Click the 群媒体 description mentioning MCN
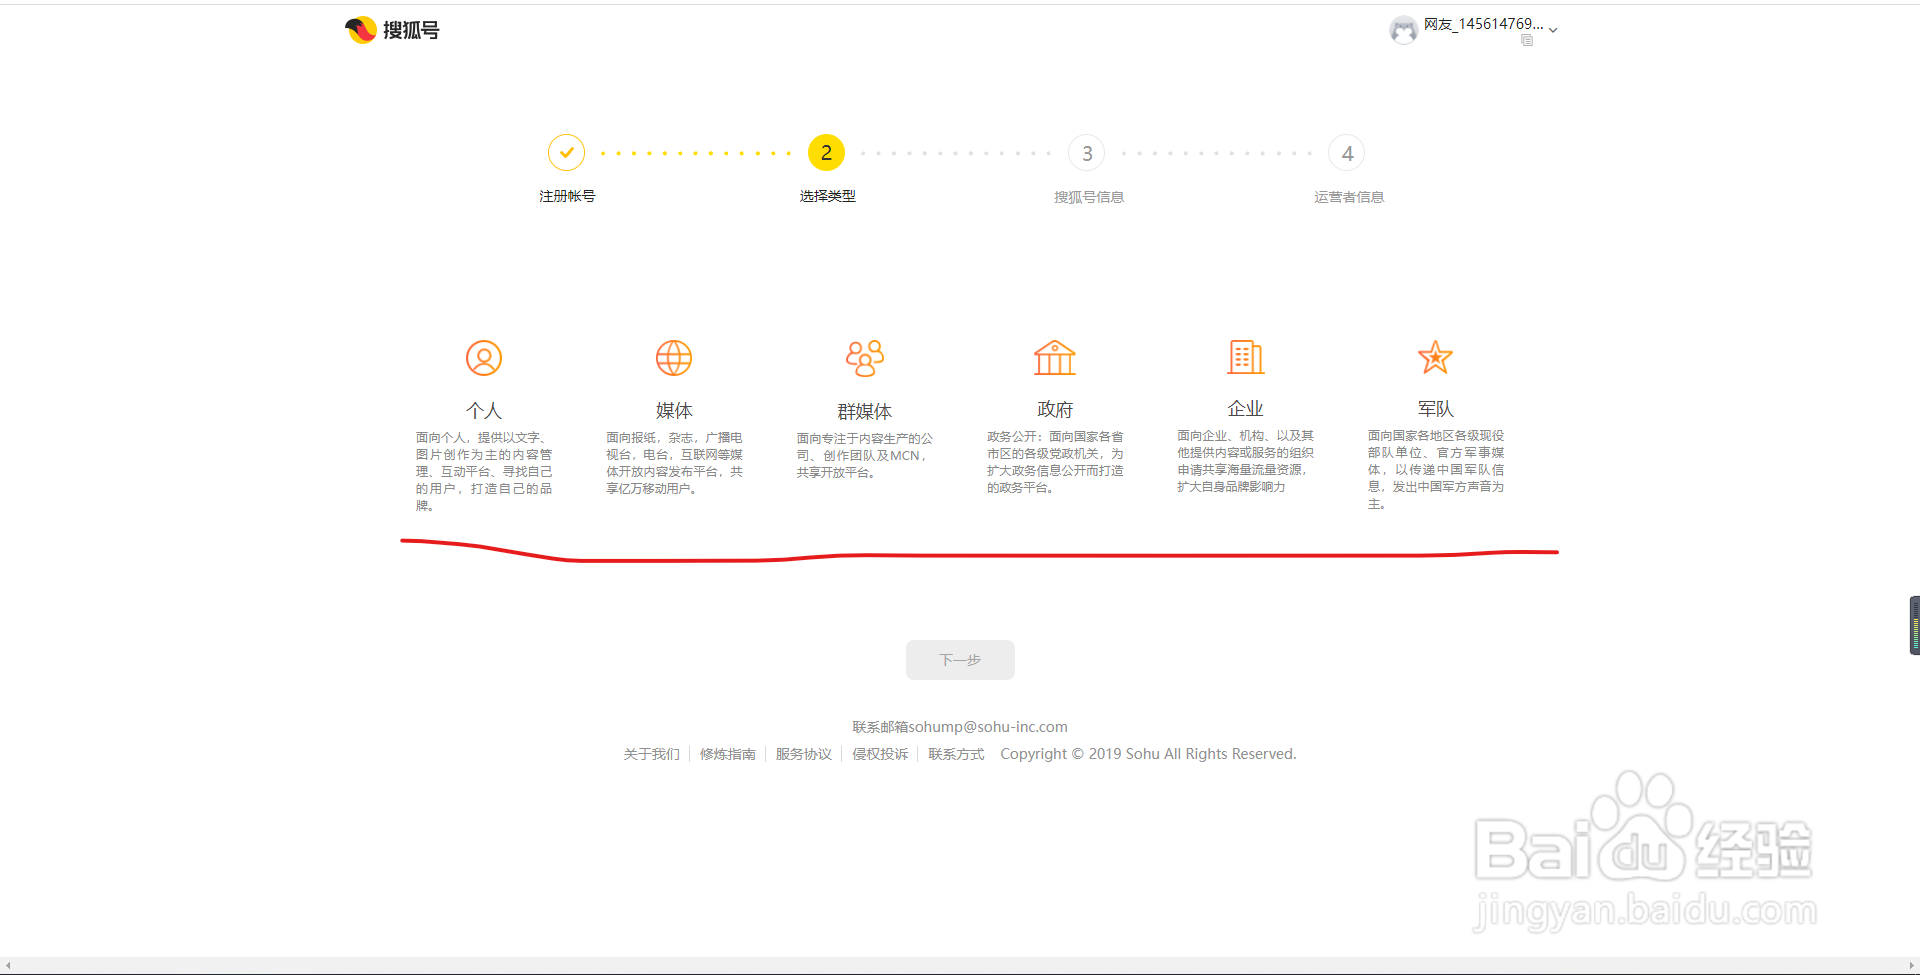 point(865,455)
